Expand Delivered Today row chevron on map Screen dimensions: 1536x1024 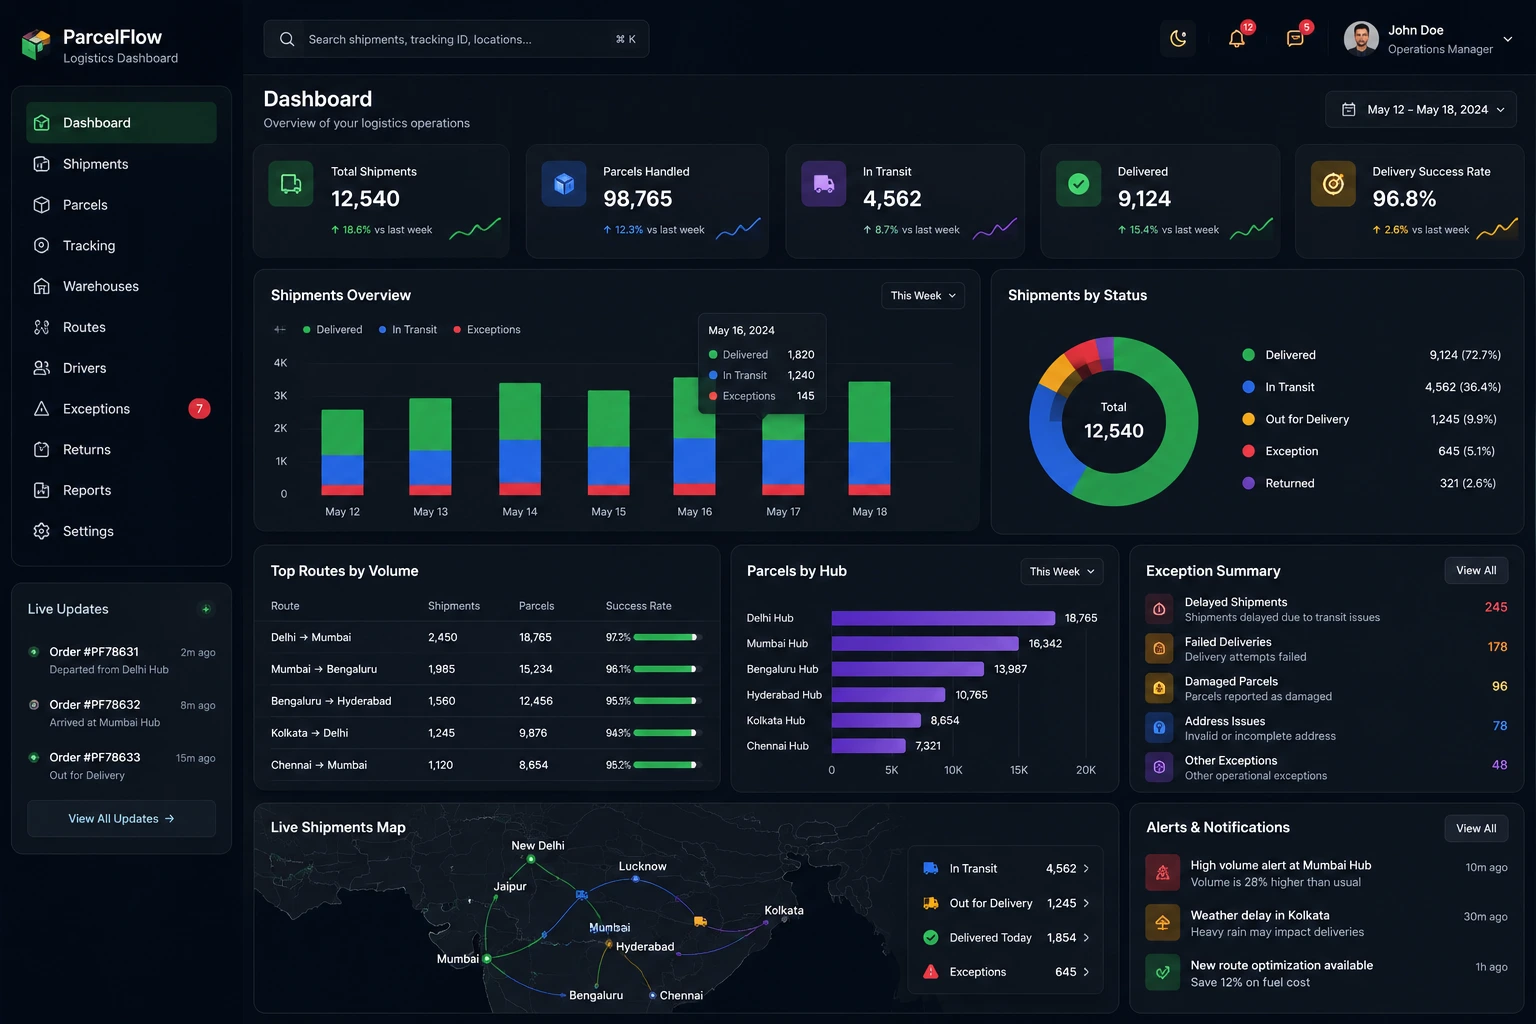pyautogui.click(x=1086, y=938)
